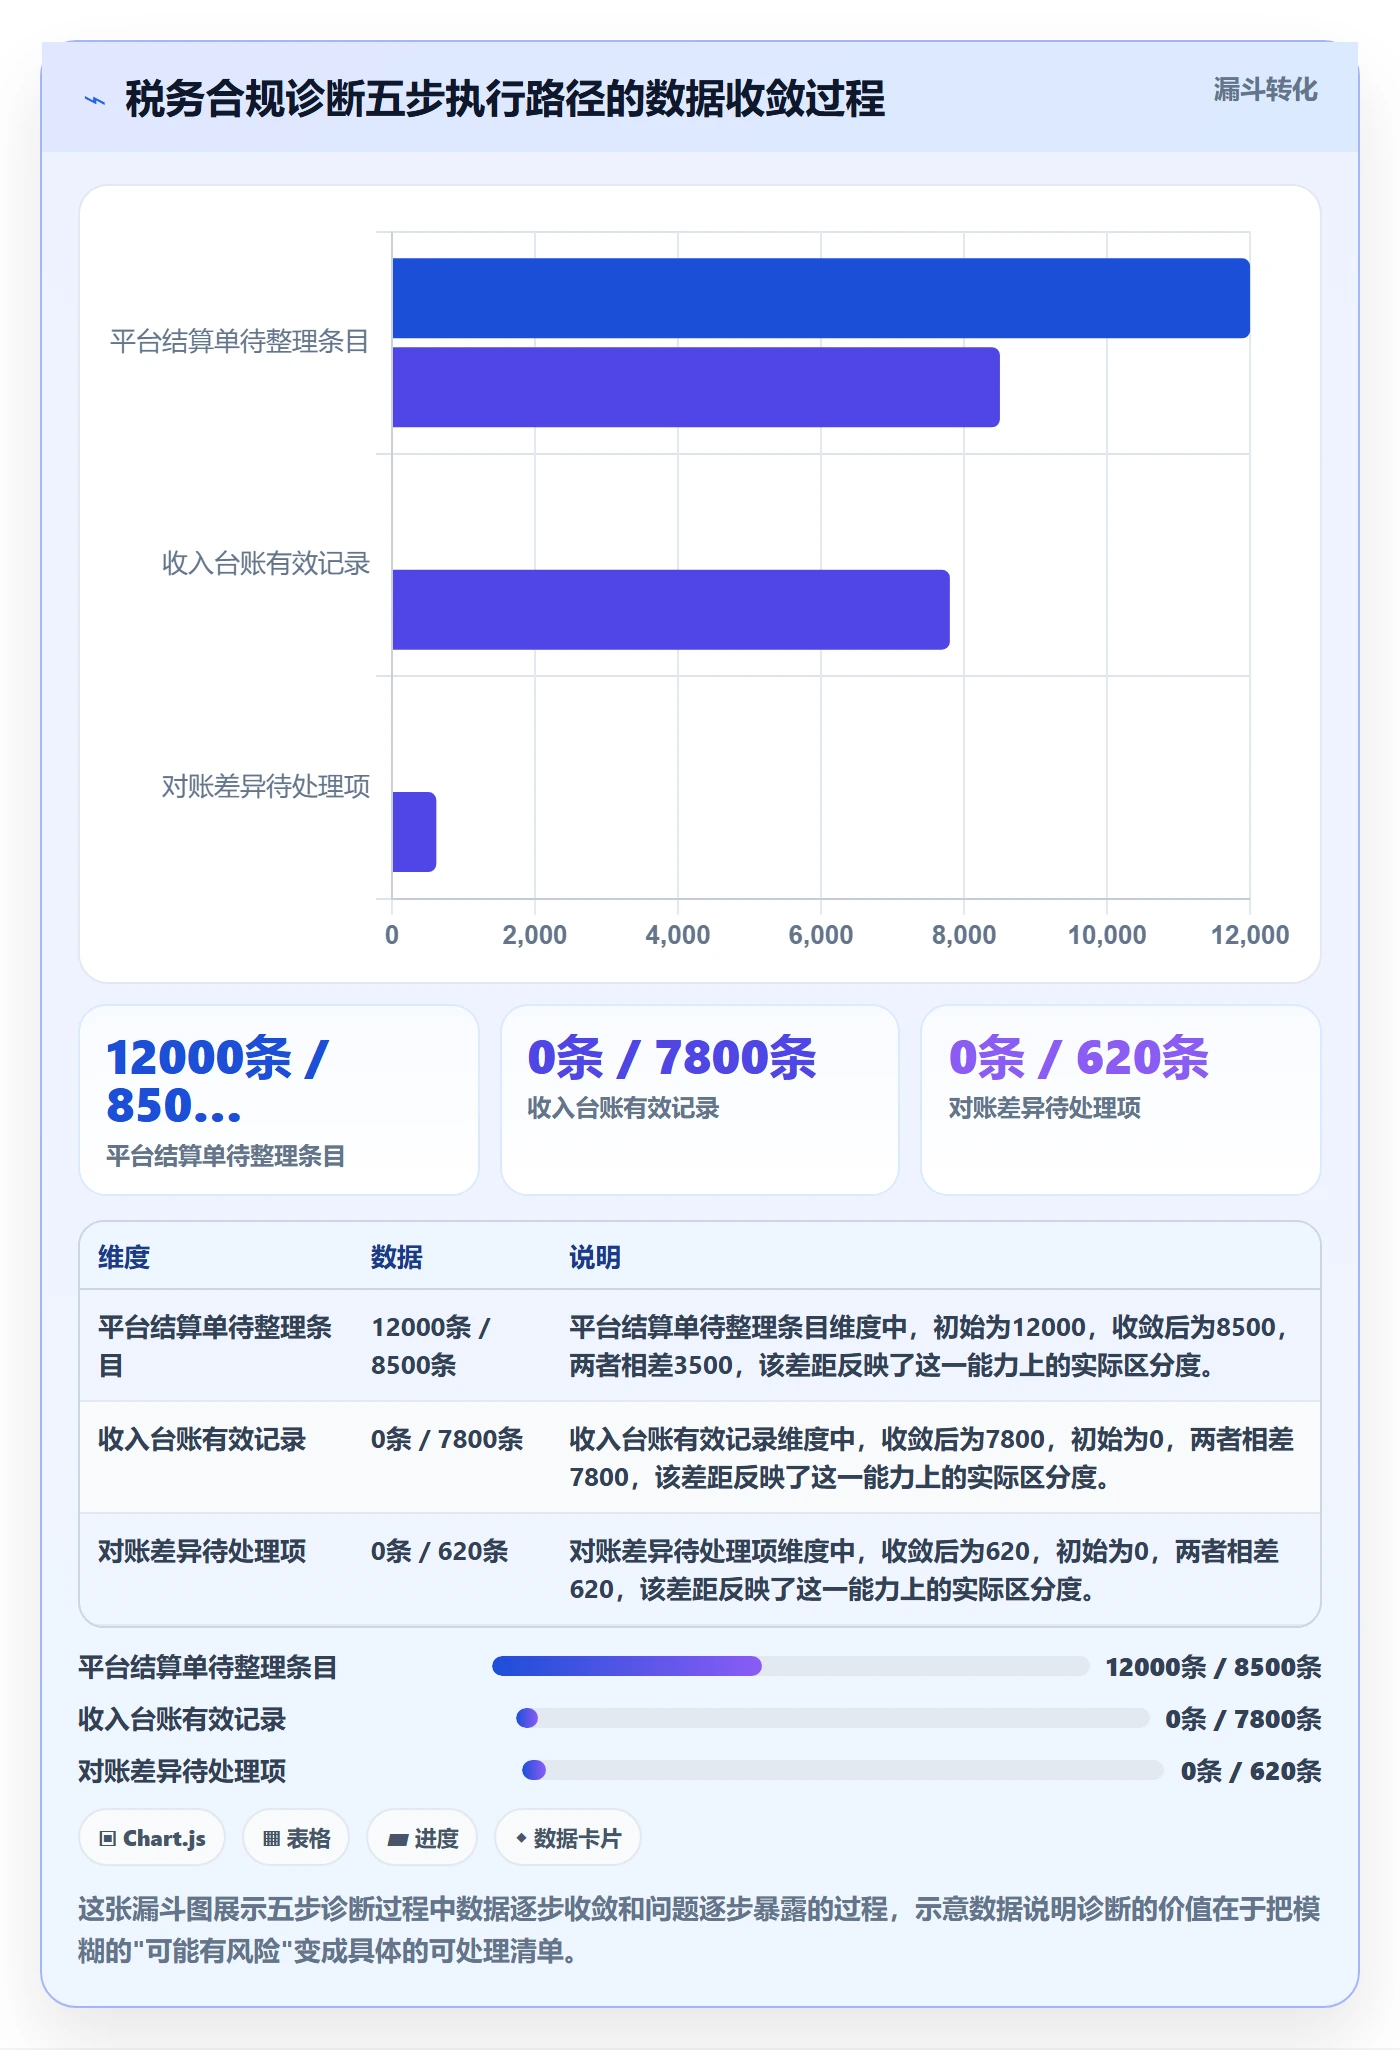The width and height of the screenshot is (1400, 2050).
Task: Click the progress bar for 对账差异待处理项
Action: (842, 1770)
